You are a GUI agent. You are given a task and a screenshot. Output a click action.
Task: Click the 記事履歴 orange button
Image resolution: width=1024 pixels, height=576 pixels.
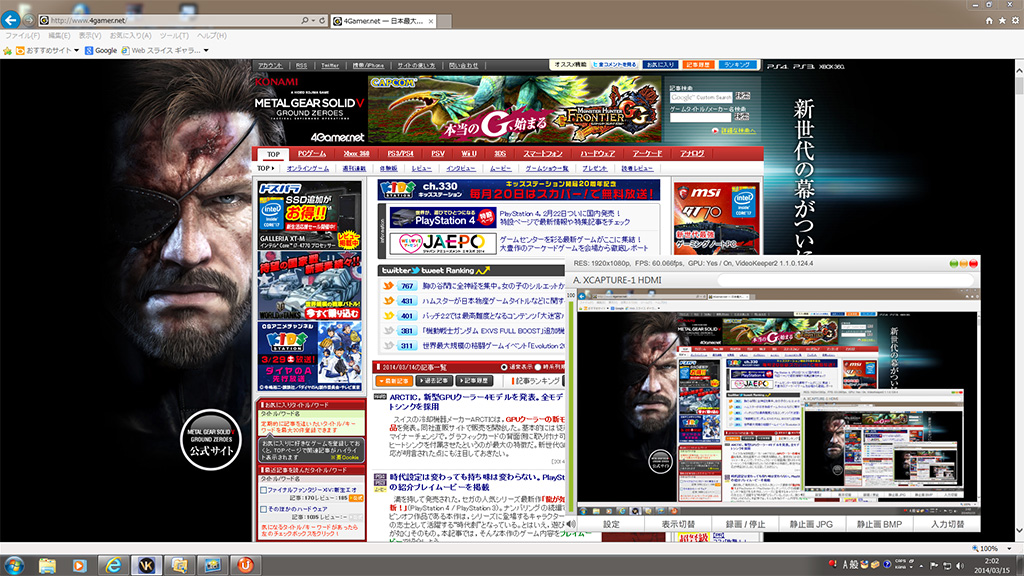pos(697,65)
